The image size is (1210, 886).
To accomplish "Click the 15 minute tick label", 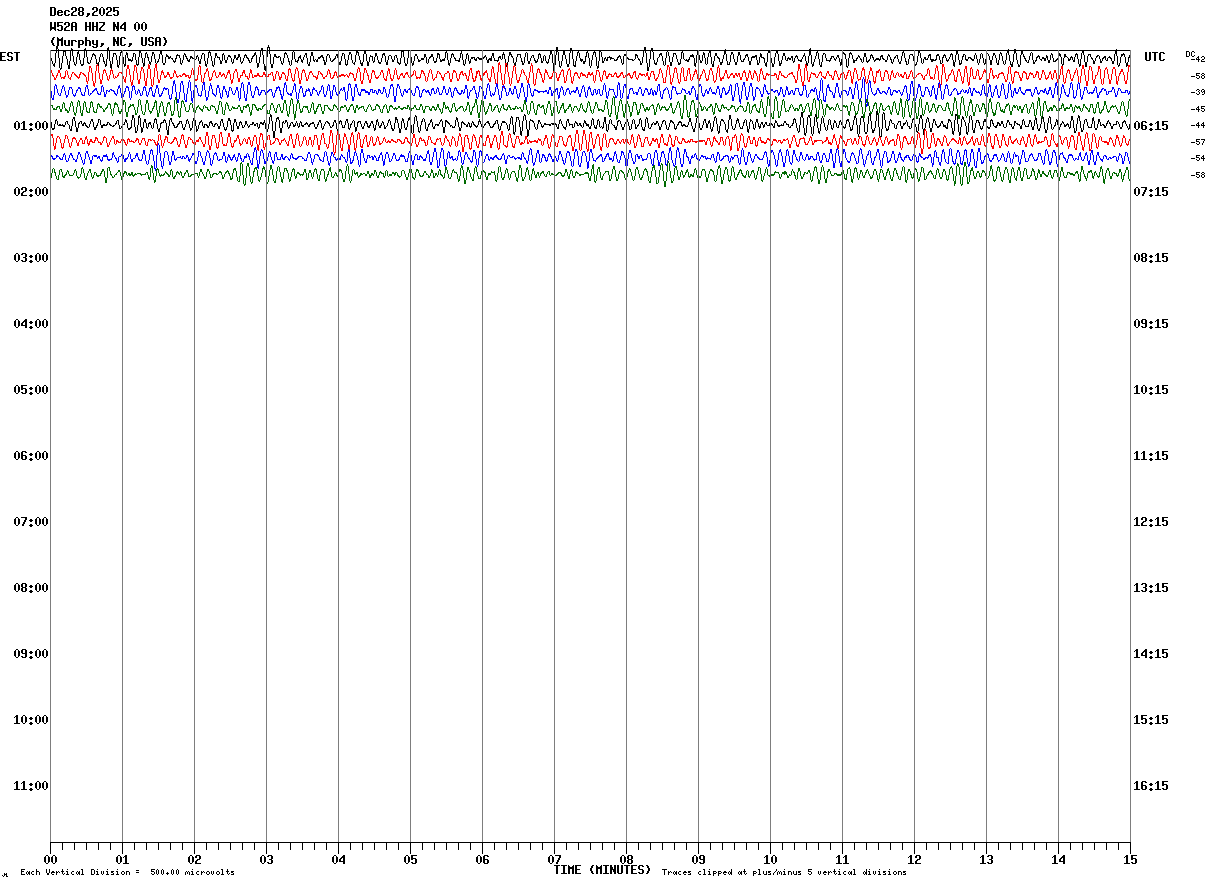I will pos(1130,859).
